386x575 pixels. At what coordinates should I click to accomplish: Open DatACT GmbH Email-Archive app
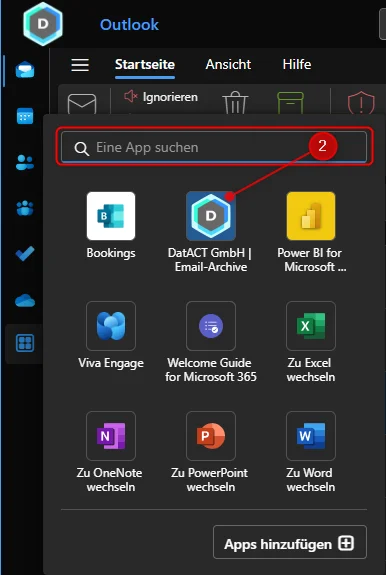point(211,232)
